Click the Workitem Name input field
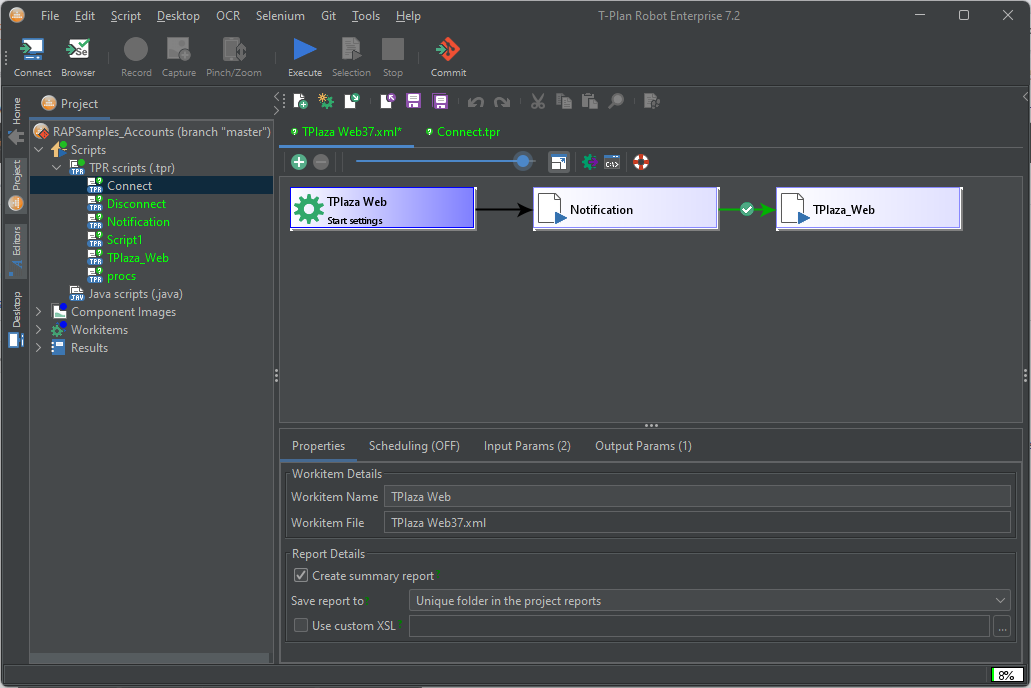This screenshot has width=1031, height=688. [x=697, y=496]
